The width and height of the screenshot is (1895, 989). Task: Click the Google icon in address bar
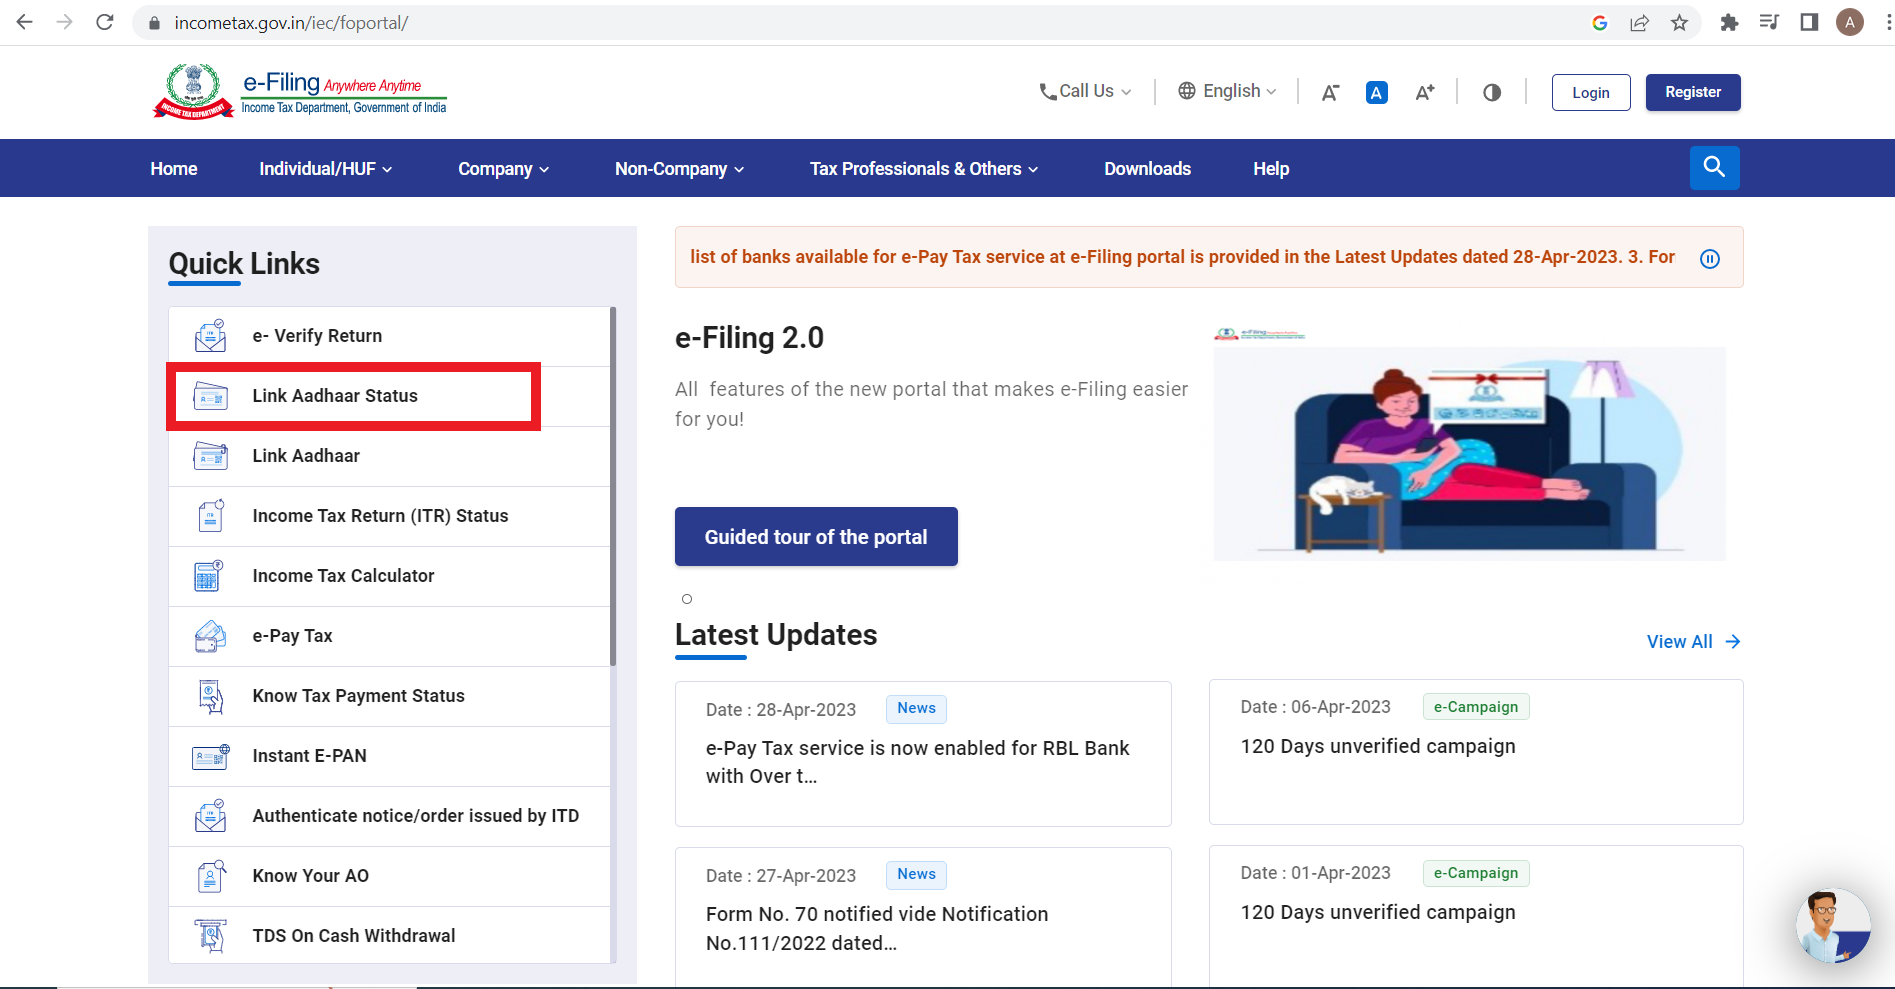click(1600, 22)
